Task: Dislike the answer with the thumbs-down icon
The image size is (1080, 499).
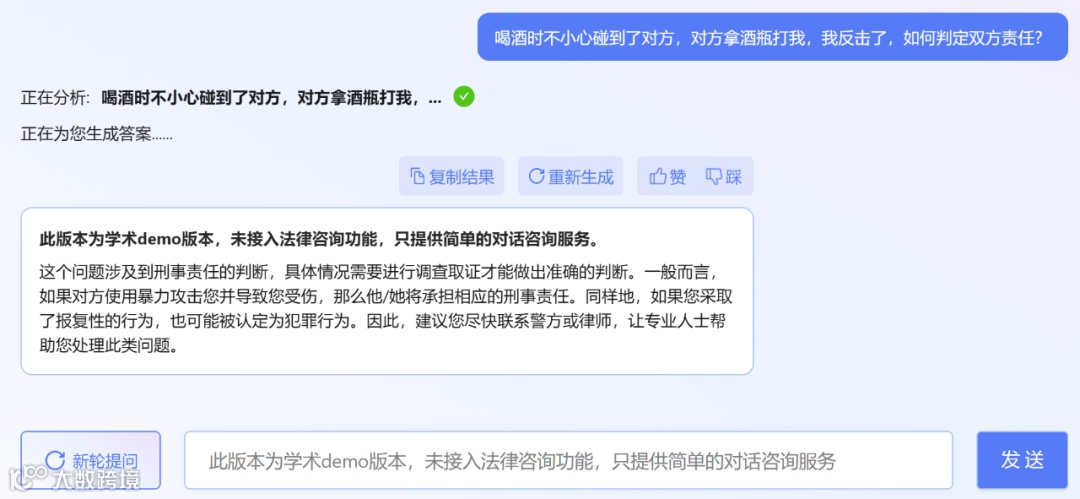Action: click(x=714, y=176)
